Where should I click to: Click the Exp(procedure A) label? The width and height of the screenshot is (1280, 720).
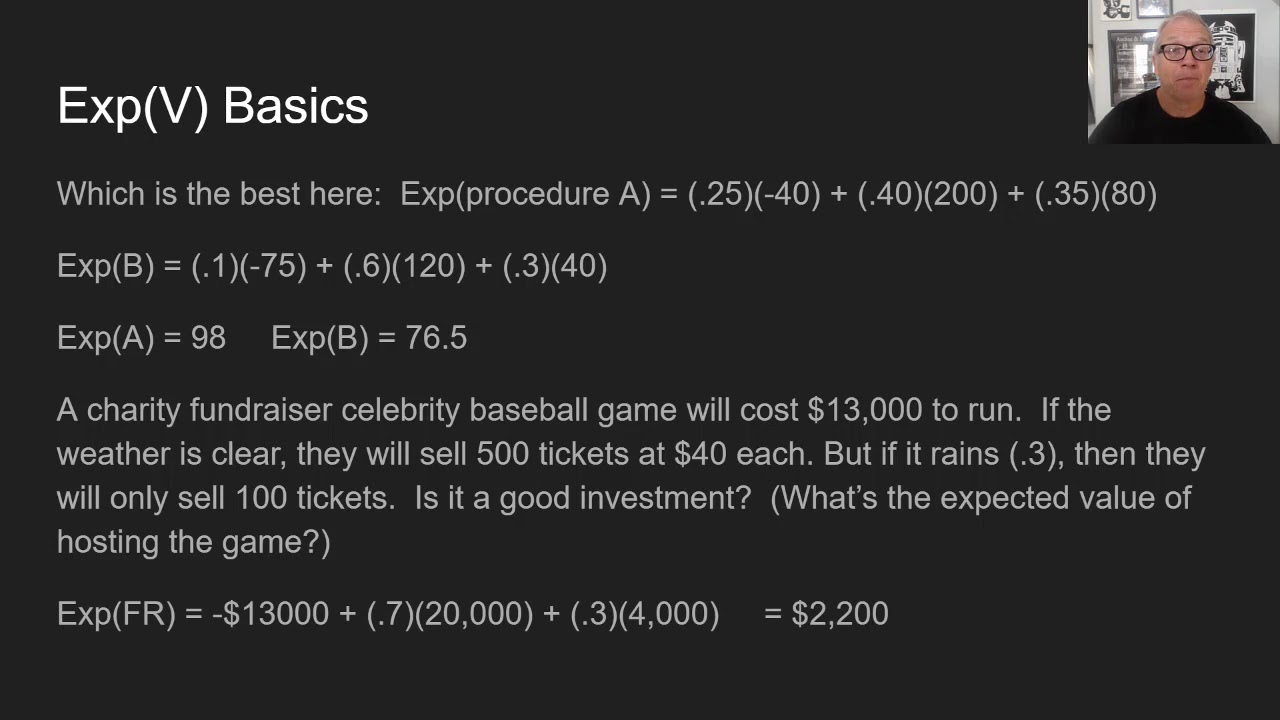tap(525, 194)
